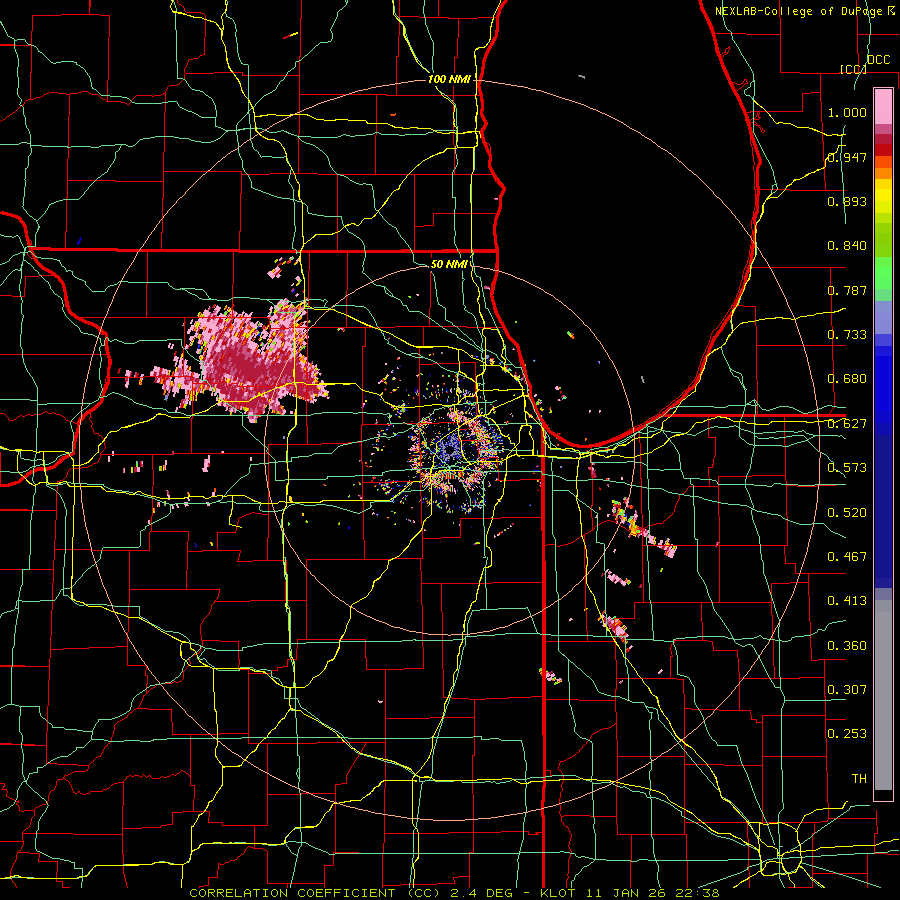Click the TH label at the scale bottom
This screenshot has width=900, height=900.
(x=859, y=779)
